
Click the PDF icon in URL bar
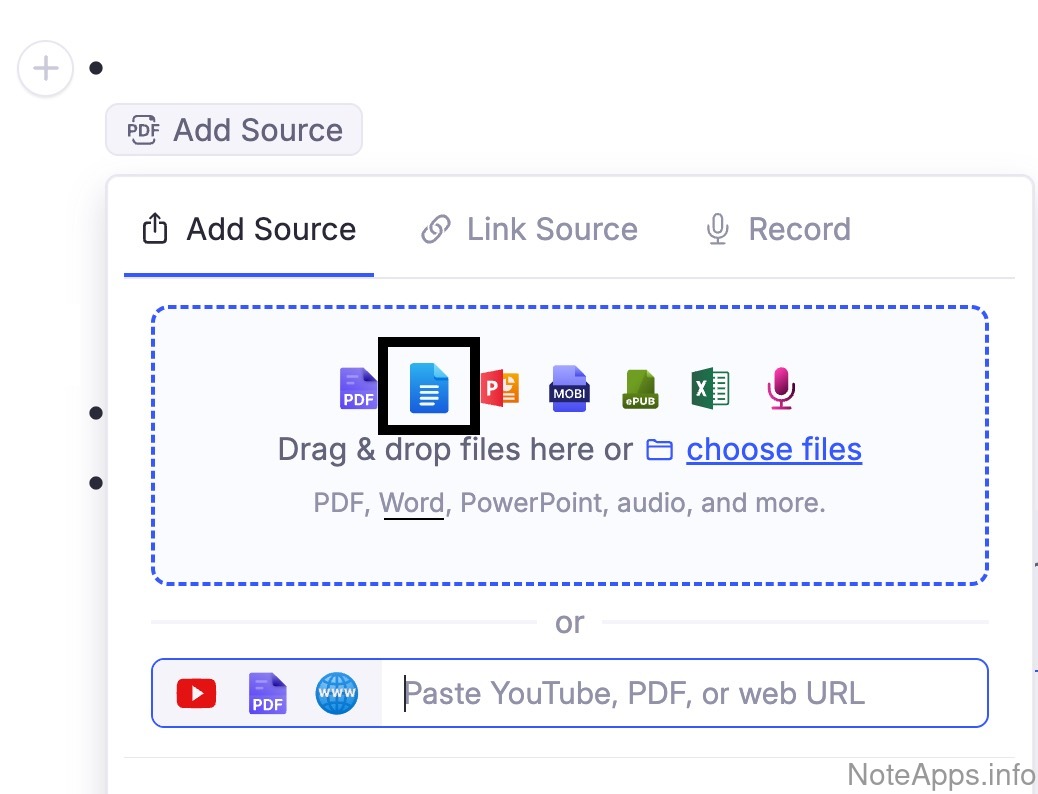(267, 693)
